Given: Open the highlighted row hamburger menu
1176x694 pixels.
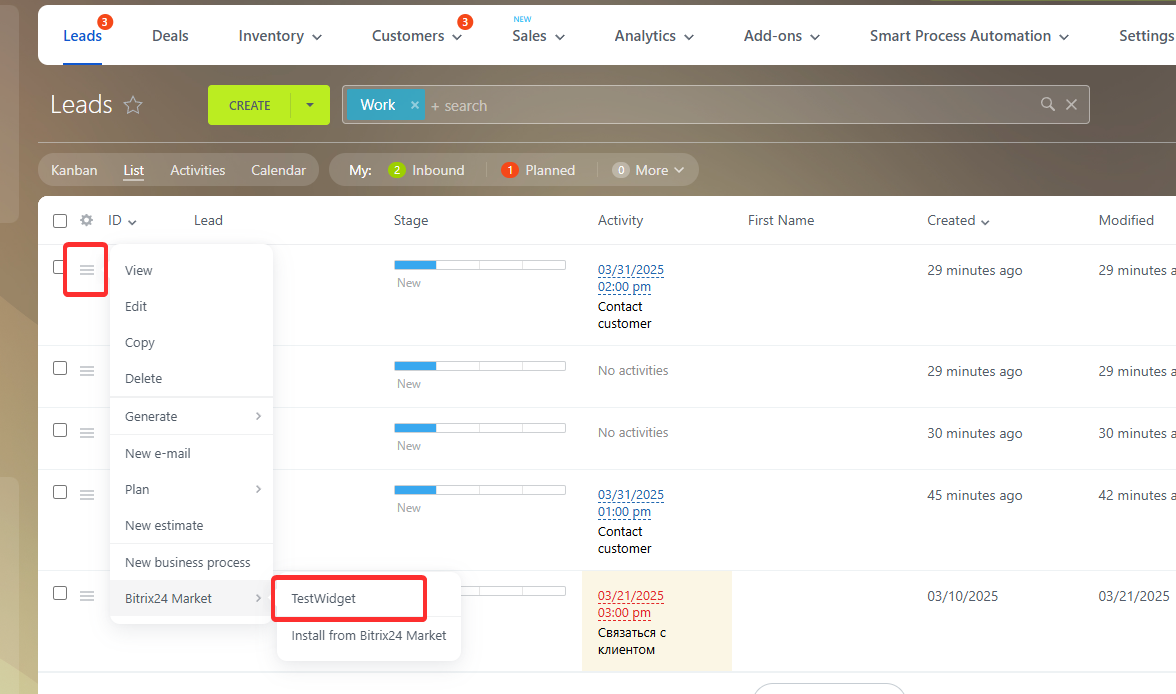Looking at the screenshot, I should coord(85,269).
